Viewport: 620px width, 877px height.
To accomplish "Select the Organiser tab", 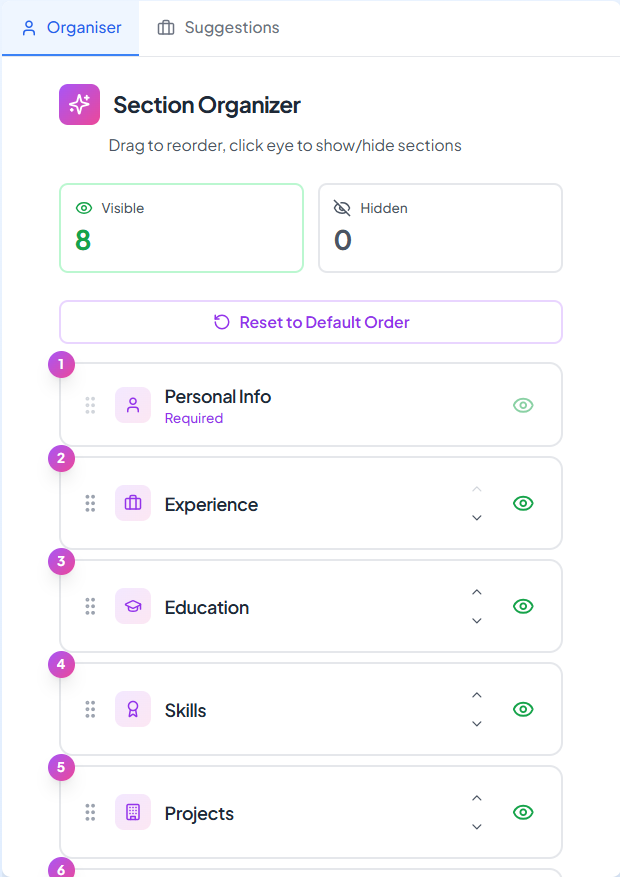I will point(70,27).
